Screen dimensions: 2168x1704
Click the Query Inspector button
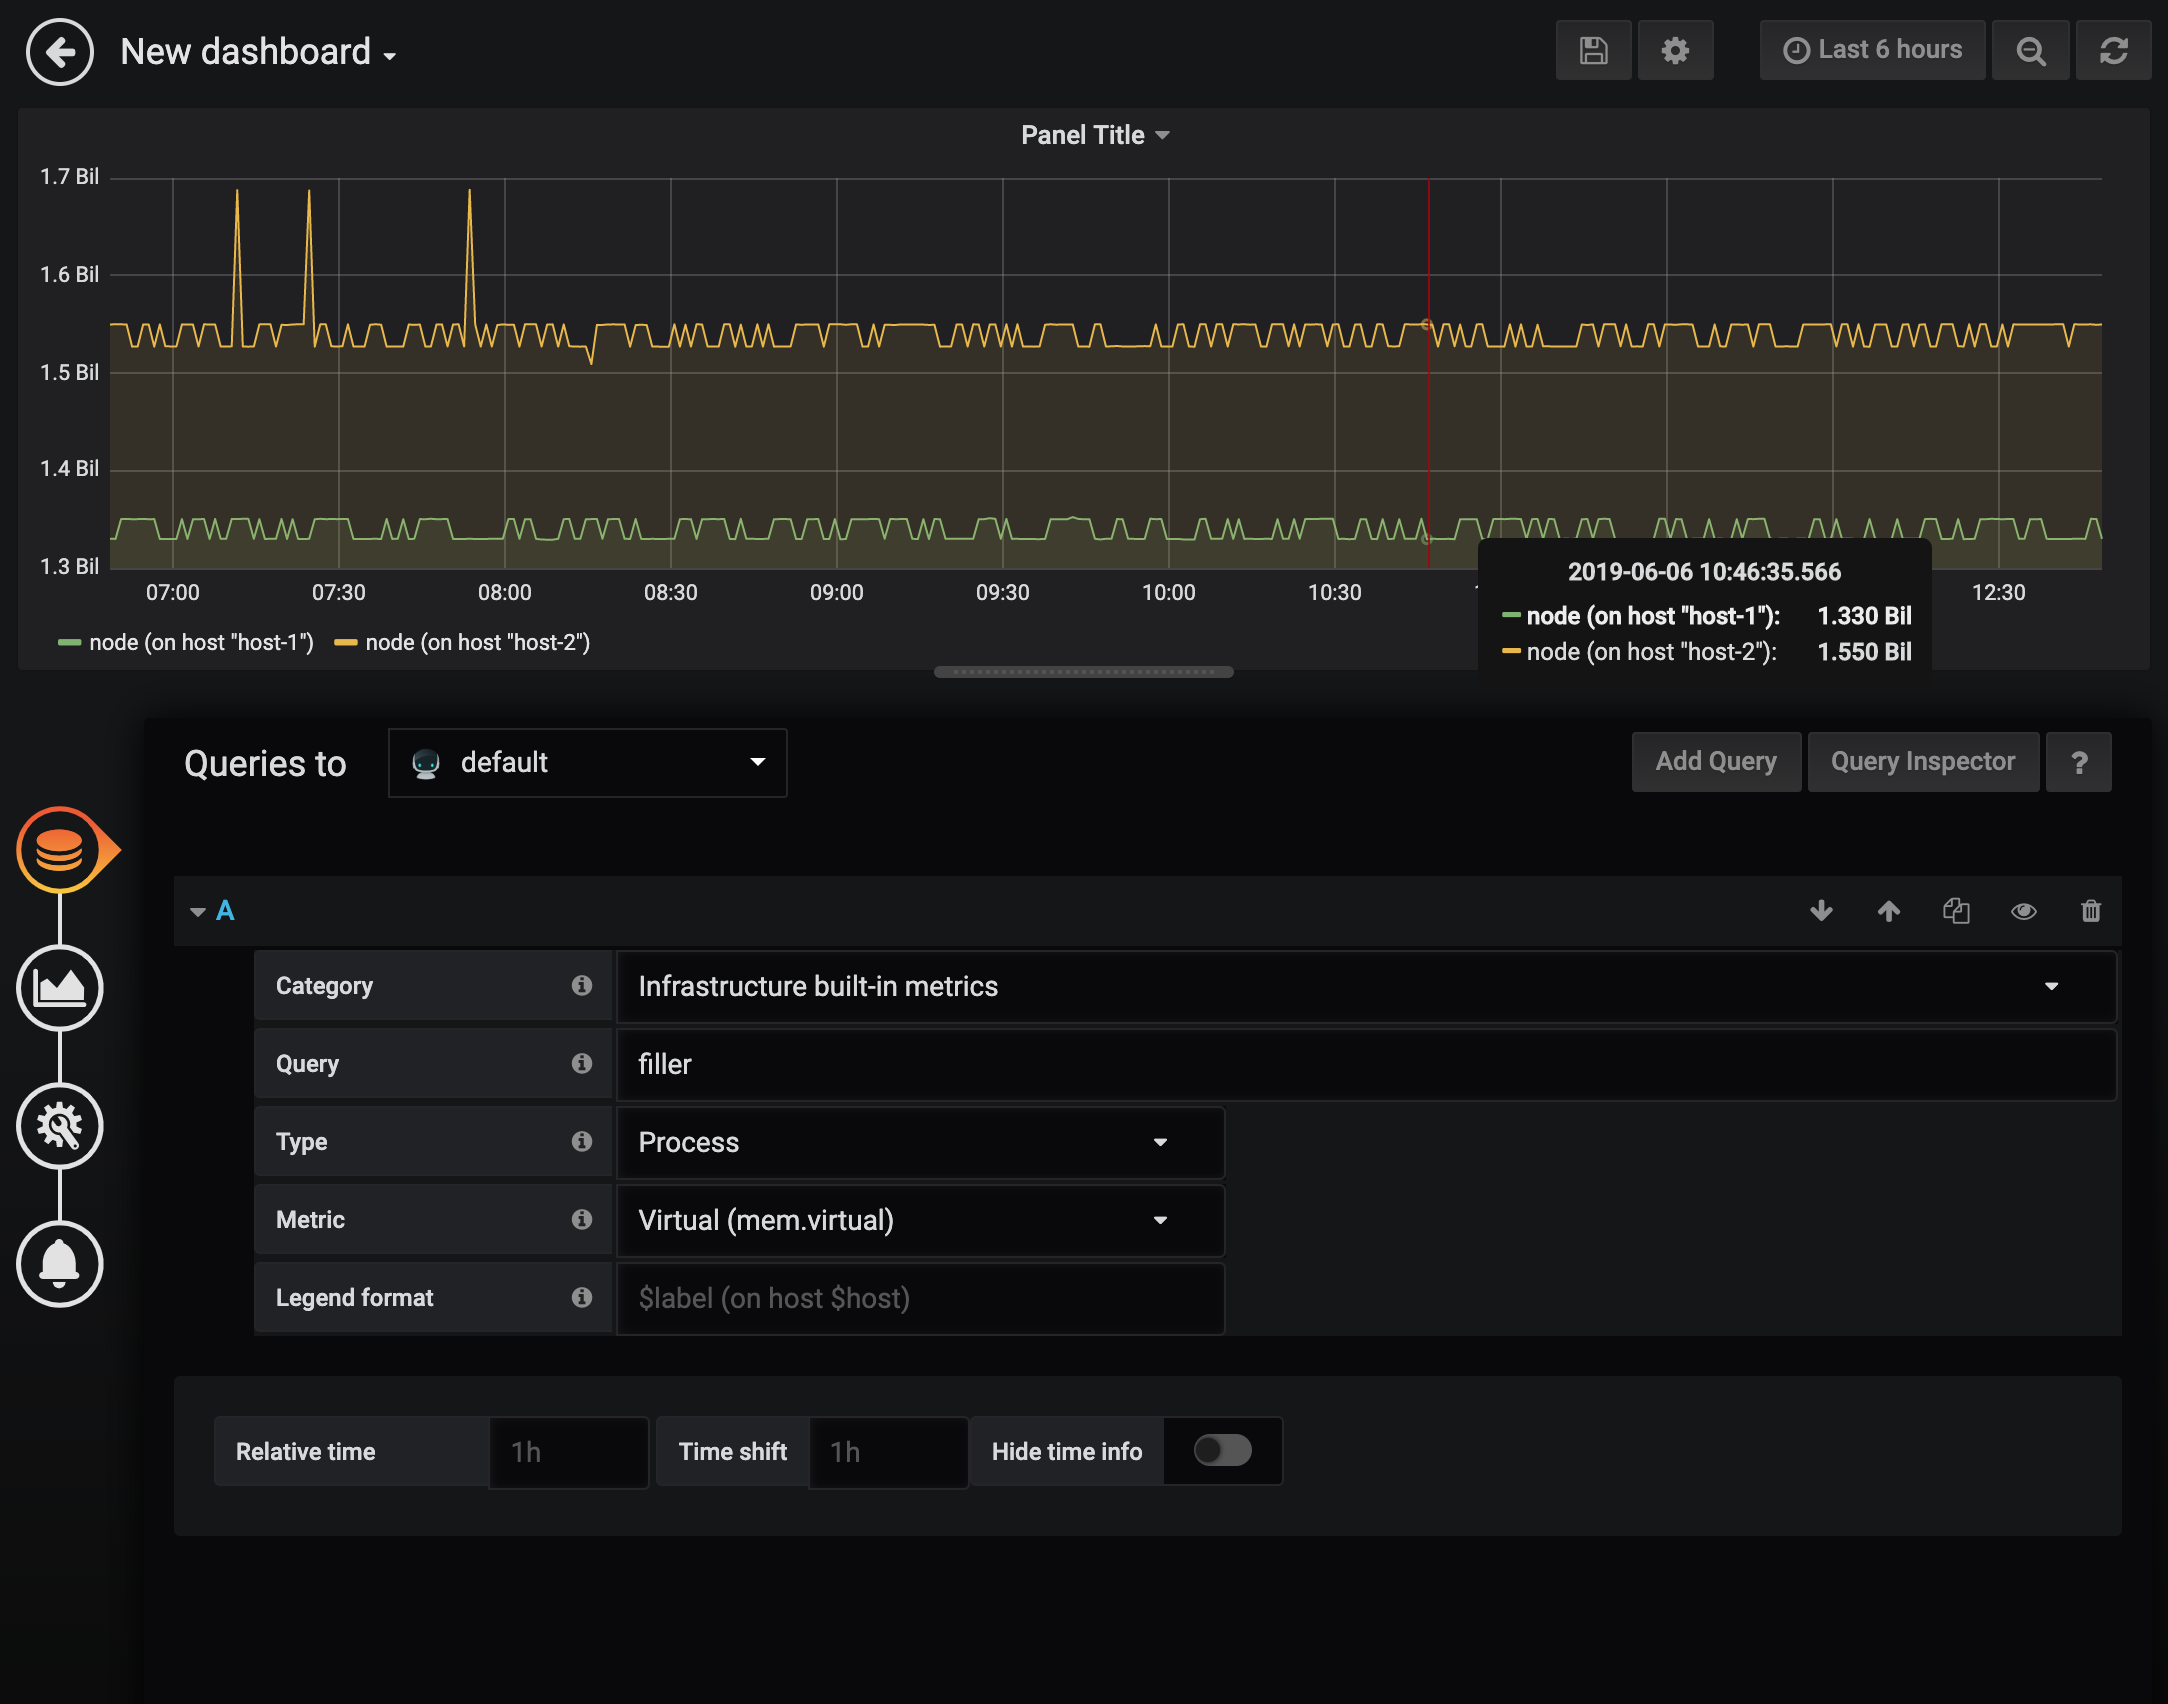[1922, 762]
